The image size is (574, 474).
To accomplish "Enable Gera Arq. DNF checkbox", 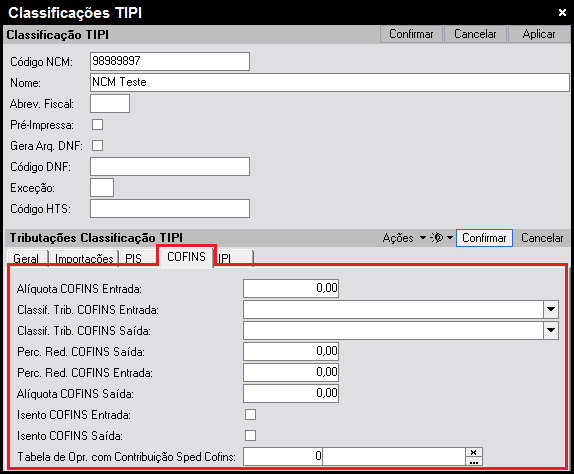I will pos(97,146).
